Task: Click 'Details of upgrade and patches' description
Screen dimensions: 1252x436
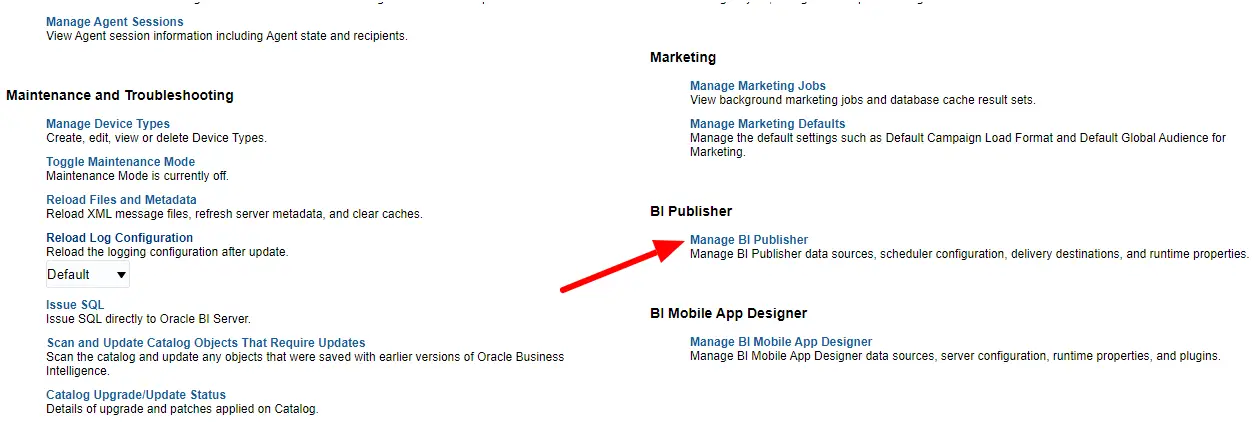Action: click(182, 409)
